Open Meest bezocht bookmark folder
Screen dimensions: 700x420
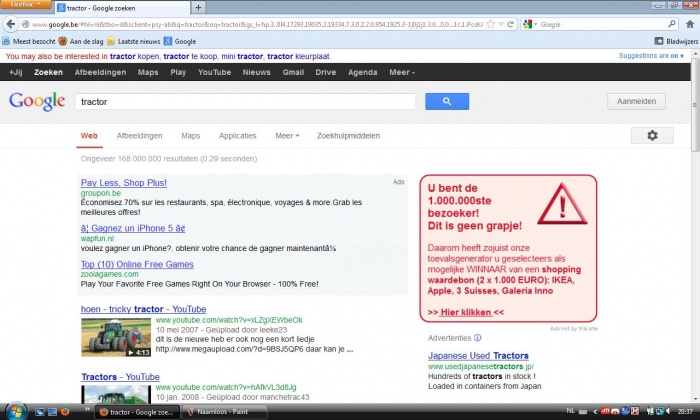(x=29, y=41)
